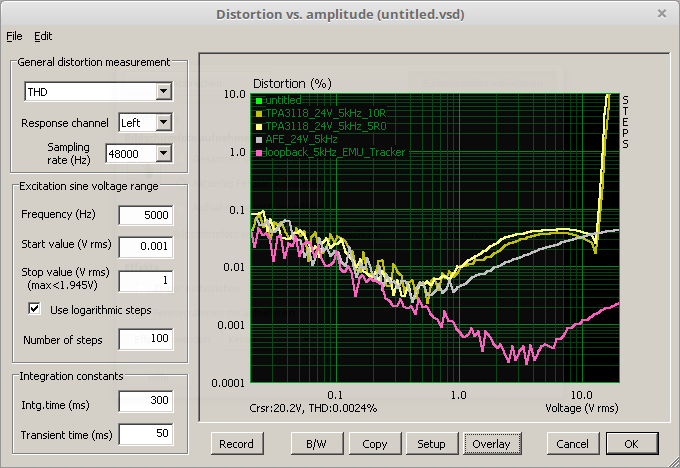The width and height of the screenshot is (680, 468).
Task: Click the Copy button
Action: pyautogui.click(x=375, y=443)
